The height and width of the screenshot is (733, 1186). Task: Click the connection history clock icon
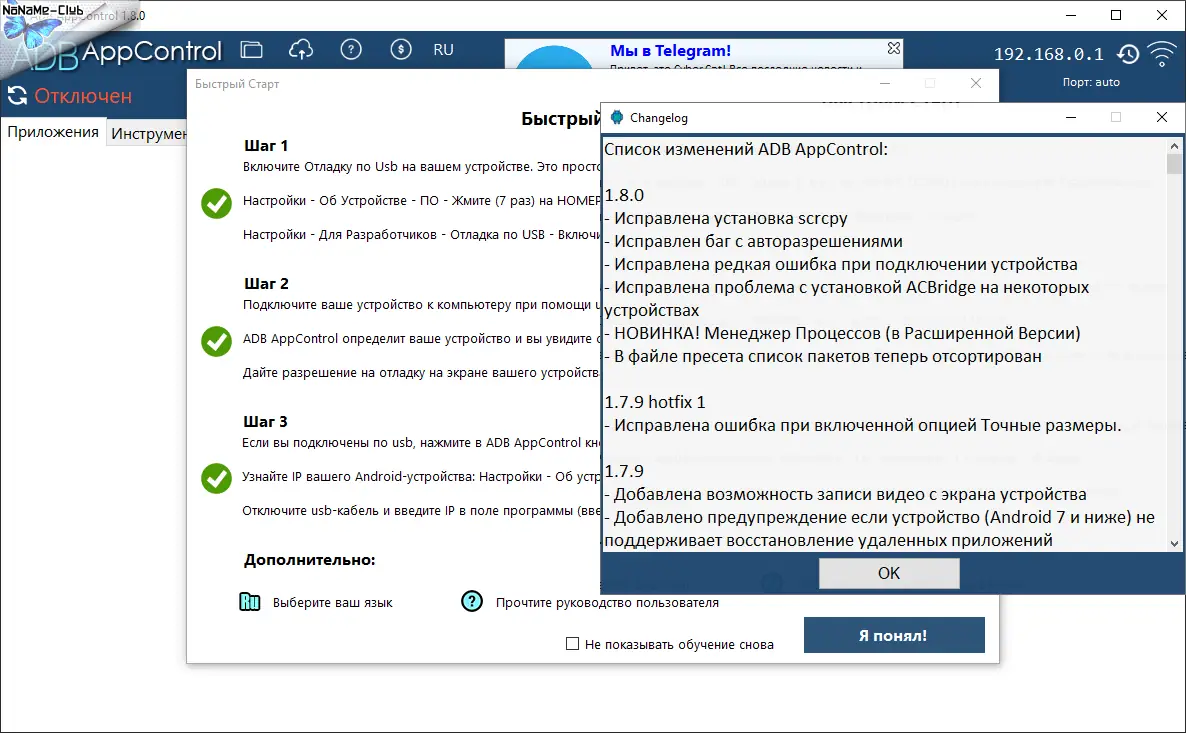pyautogui.click(x=1128, y=54)
